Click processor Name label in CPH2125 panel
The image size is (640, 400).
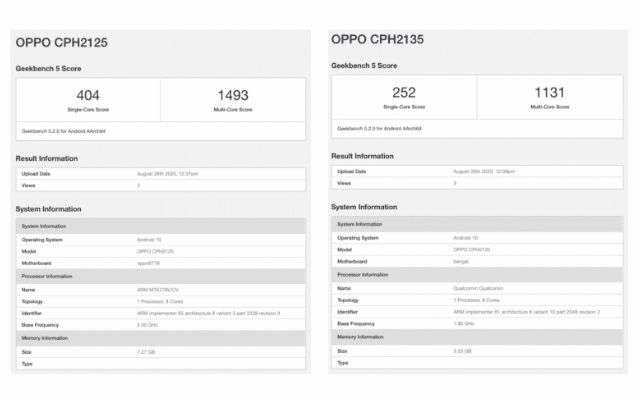[28, 290]
